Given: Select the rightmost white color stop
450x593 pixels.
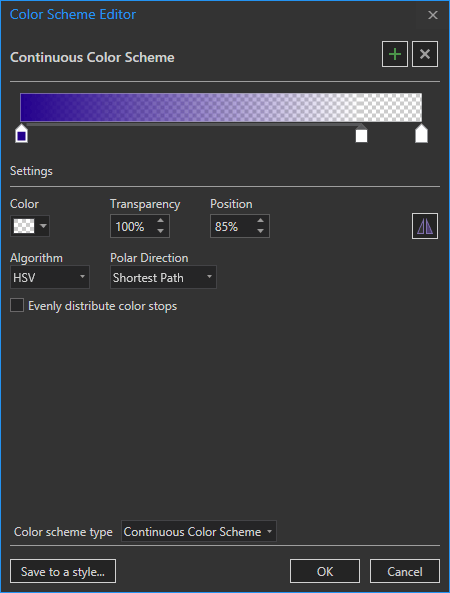Looking at the screenshot, I should tap(421, 134).
